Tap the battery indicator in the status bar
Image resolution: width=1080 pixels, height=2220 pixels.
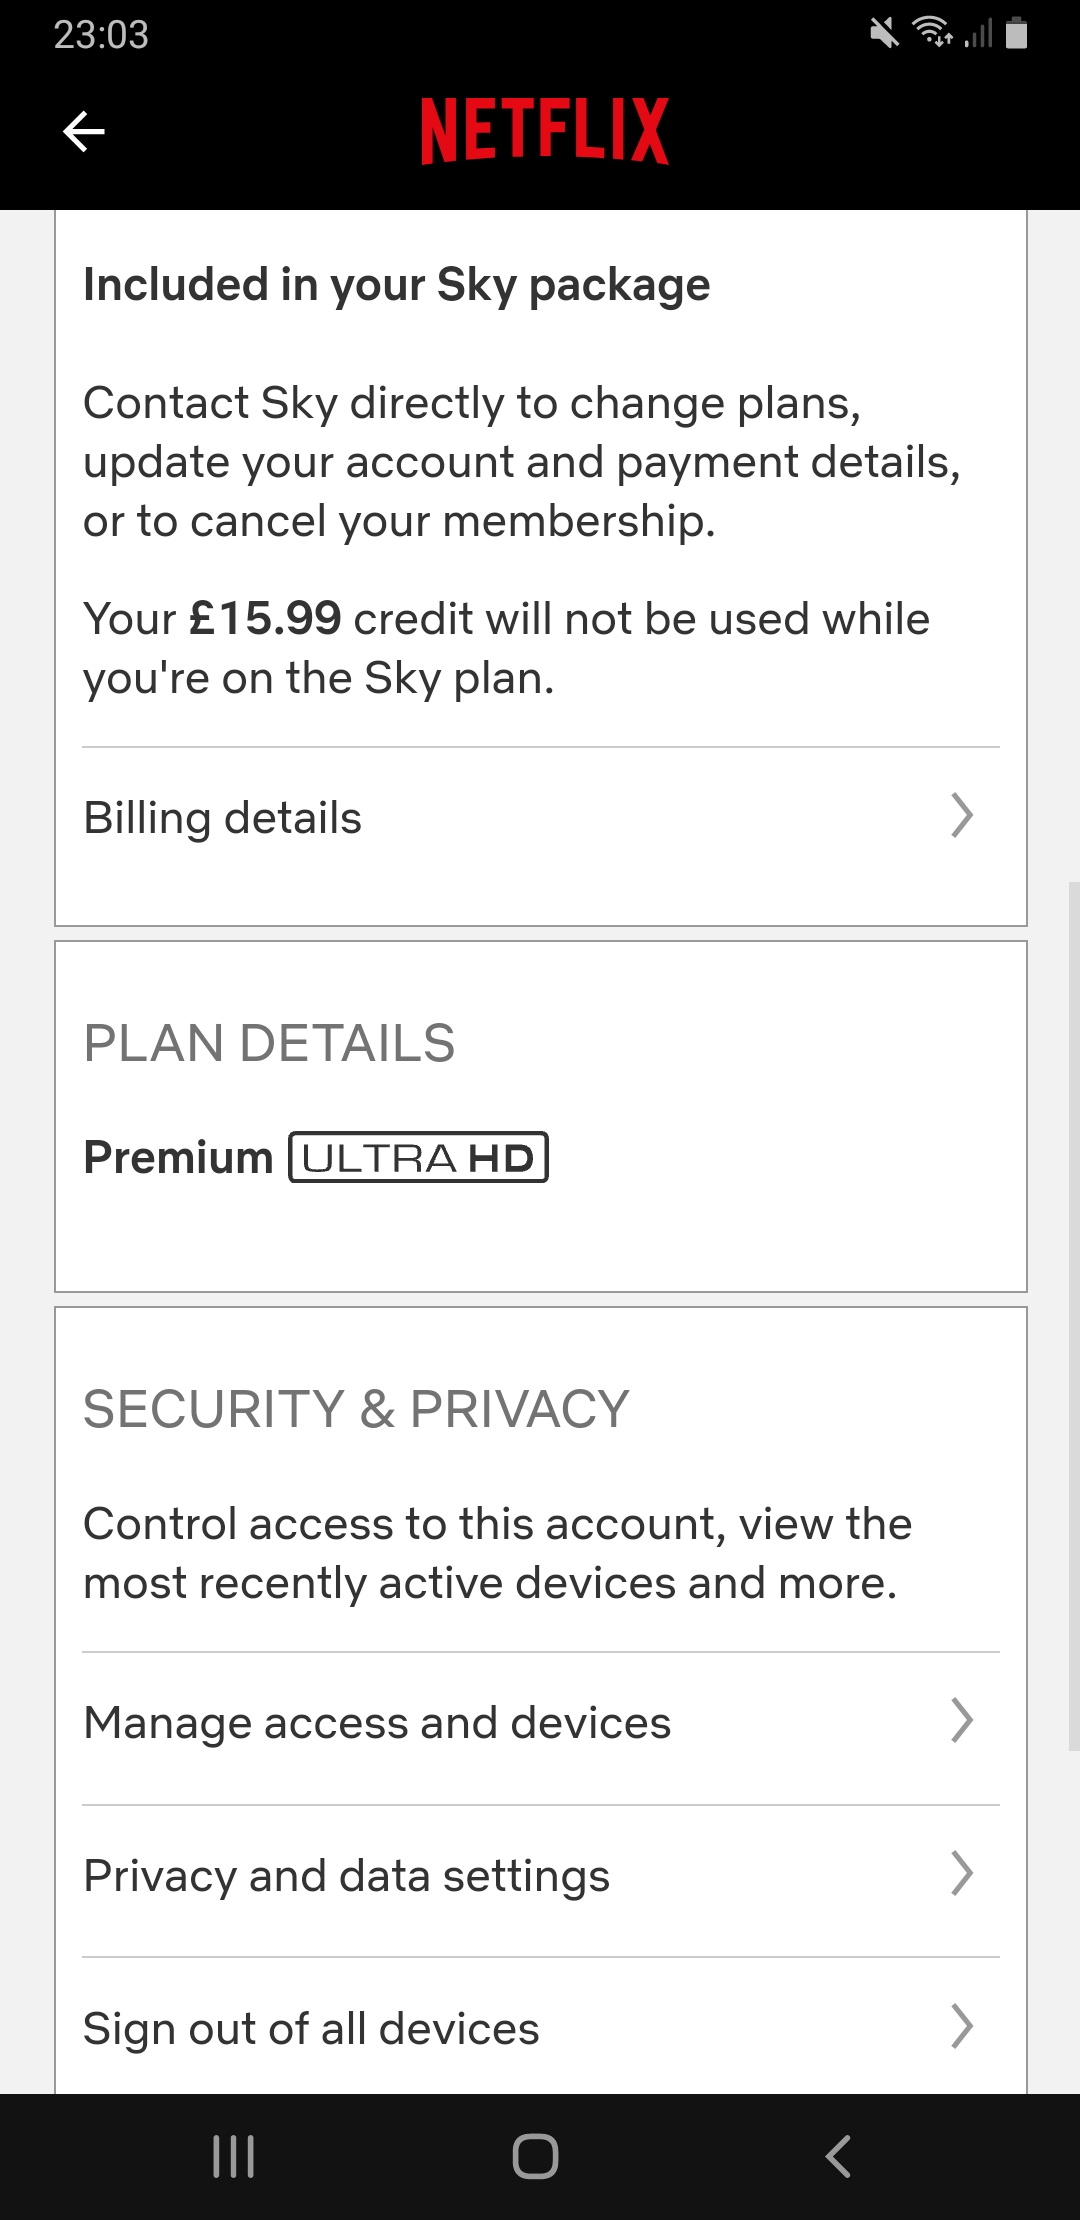click(1017, 36)
